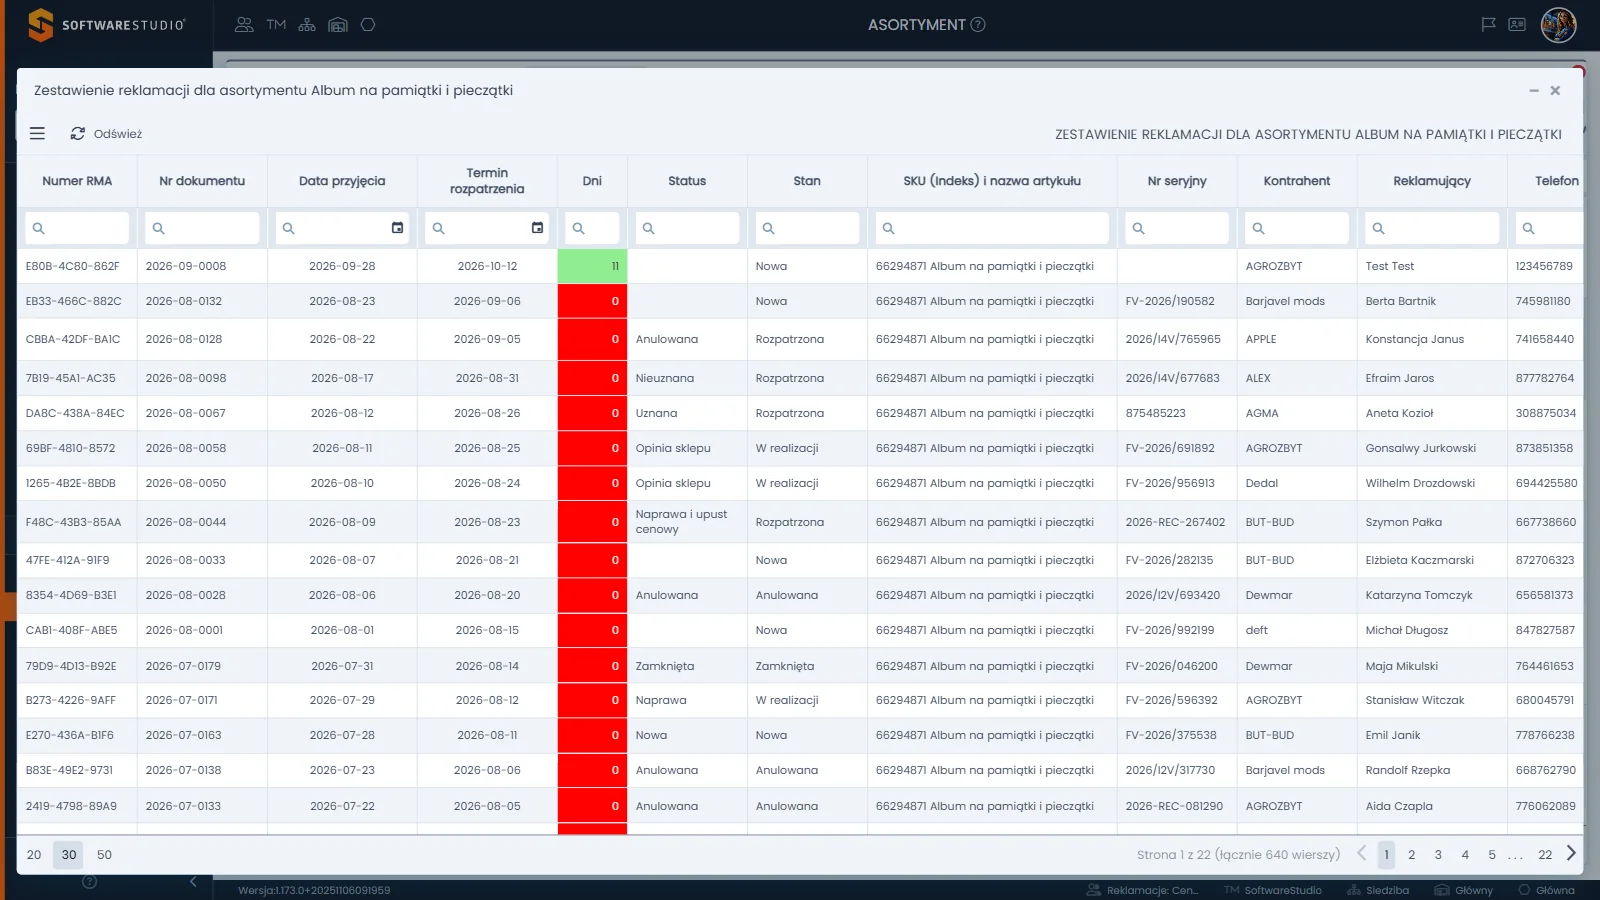
Task: Set page size to 20 rows
Action: click(x=34, y=855)
